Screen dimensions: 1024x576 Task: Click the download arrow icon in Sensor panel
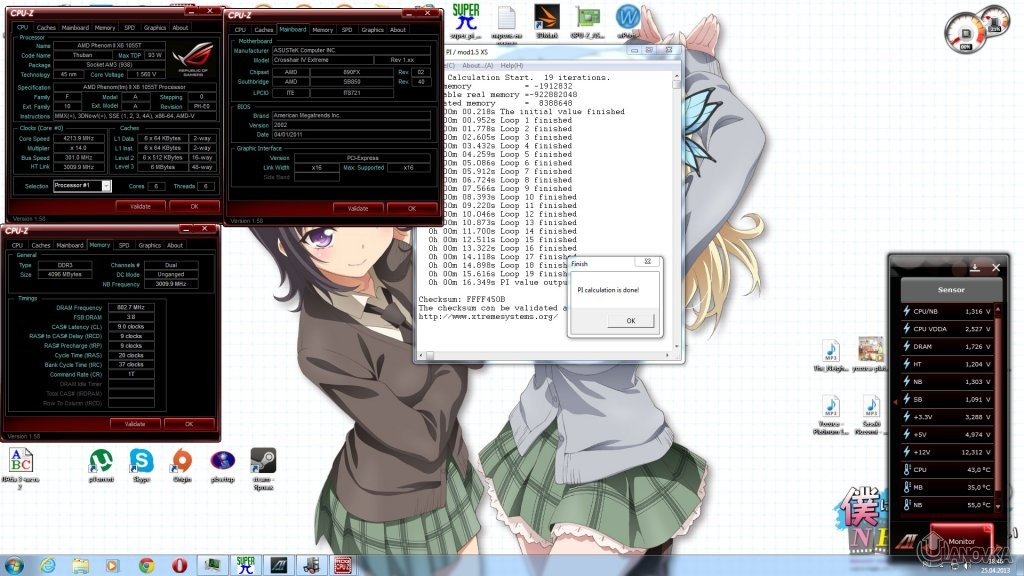click(x=975, y=267)
